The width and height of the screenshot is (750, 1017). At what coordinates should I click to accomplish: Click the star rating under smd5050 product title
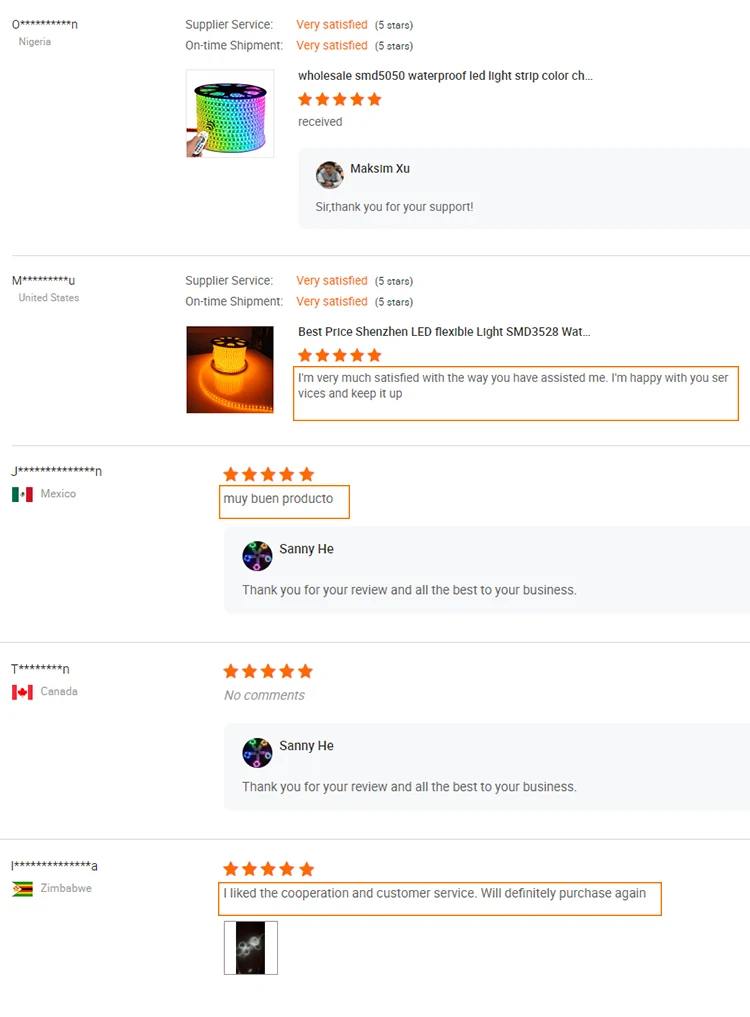coord(339,99)
